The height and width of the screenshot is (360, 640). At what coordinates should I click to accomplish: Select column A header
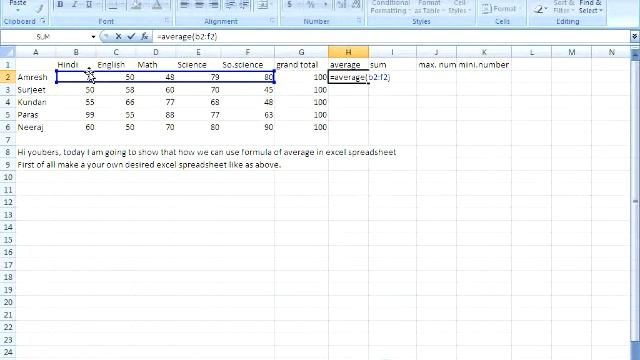[x=36, y=52]
